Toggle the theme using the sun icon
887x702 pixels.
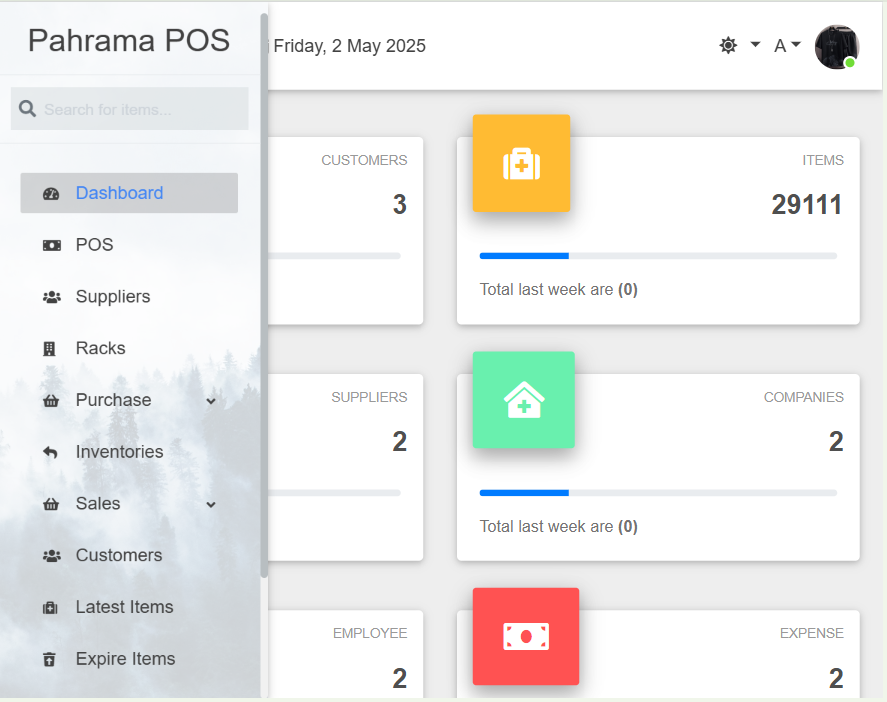[x=728, y=45]
